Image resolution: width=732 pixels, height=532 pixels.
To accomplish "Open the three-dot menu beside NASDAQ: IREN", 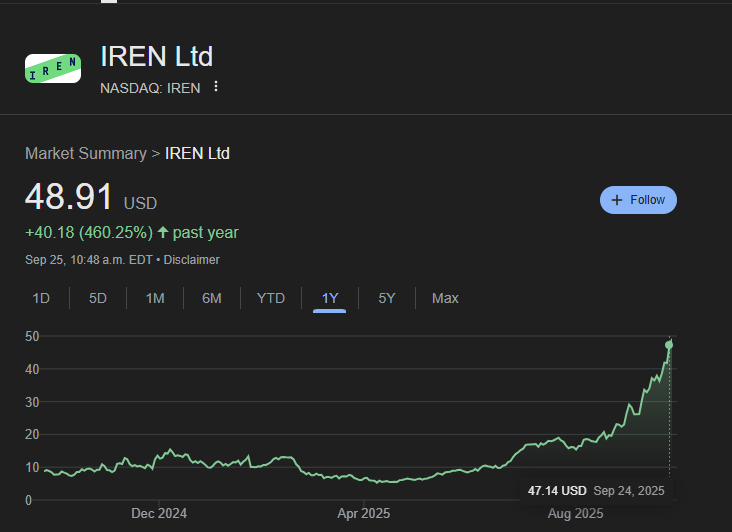I will [x=216, y=86].
